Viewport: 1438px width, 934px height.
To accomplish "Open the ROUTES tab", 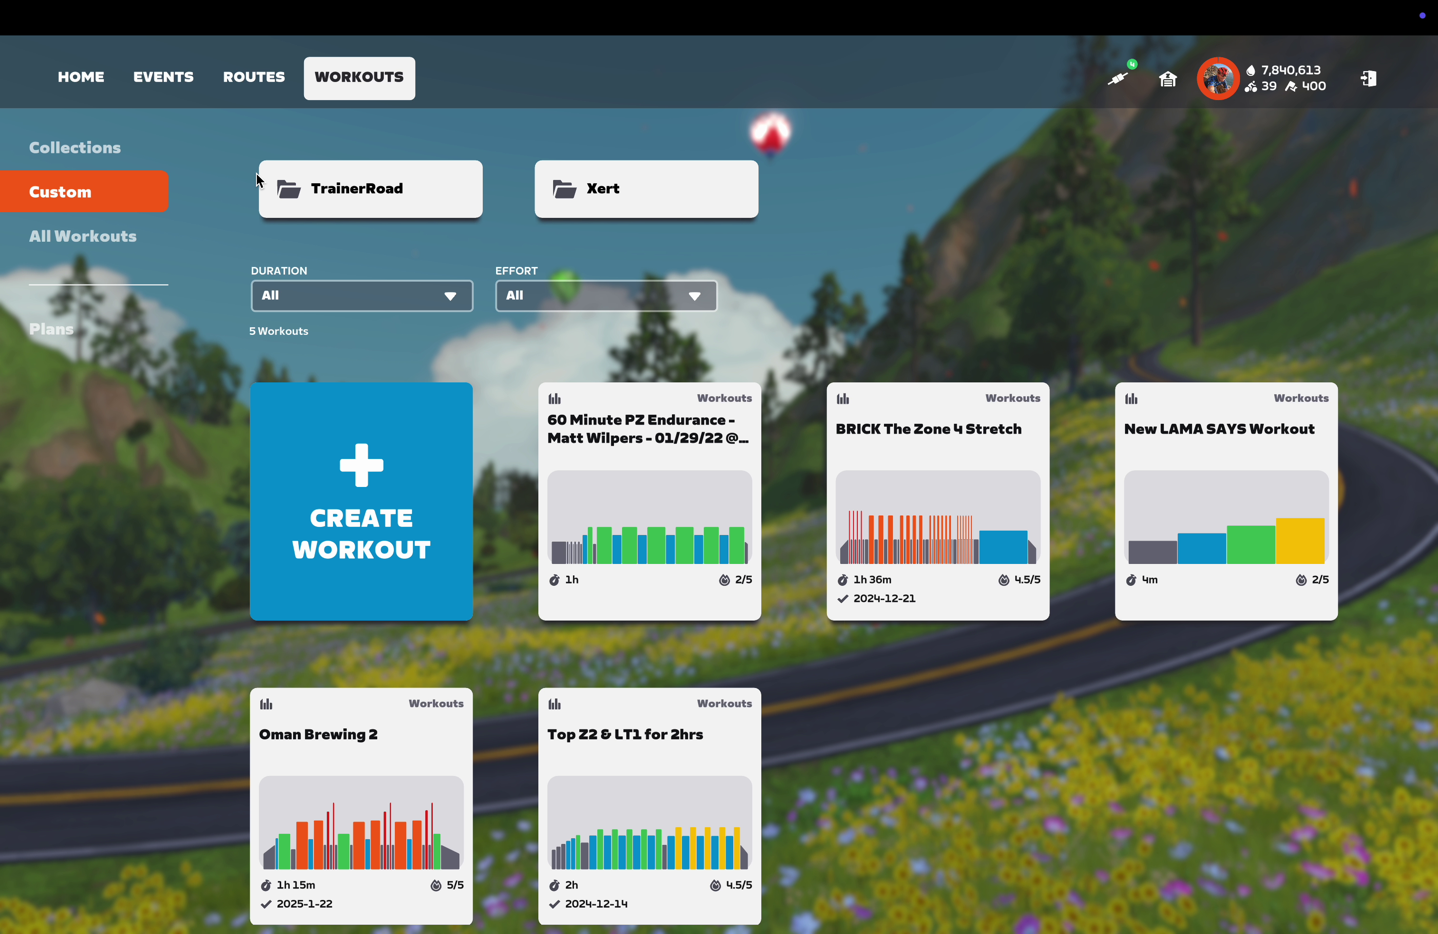I will 254,77.
